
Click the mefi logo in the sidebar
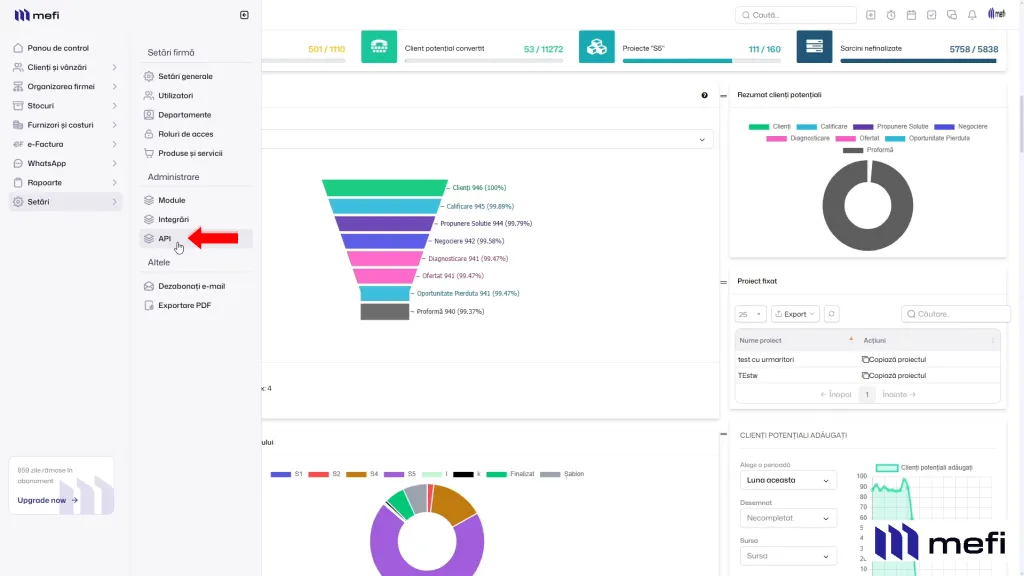pyautogui.click(x=37, y=15)
